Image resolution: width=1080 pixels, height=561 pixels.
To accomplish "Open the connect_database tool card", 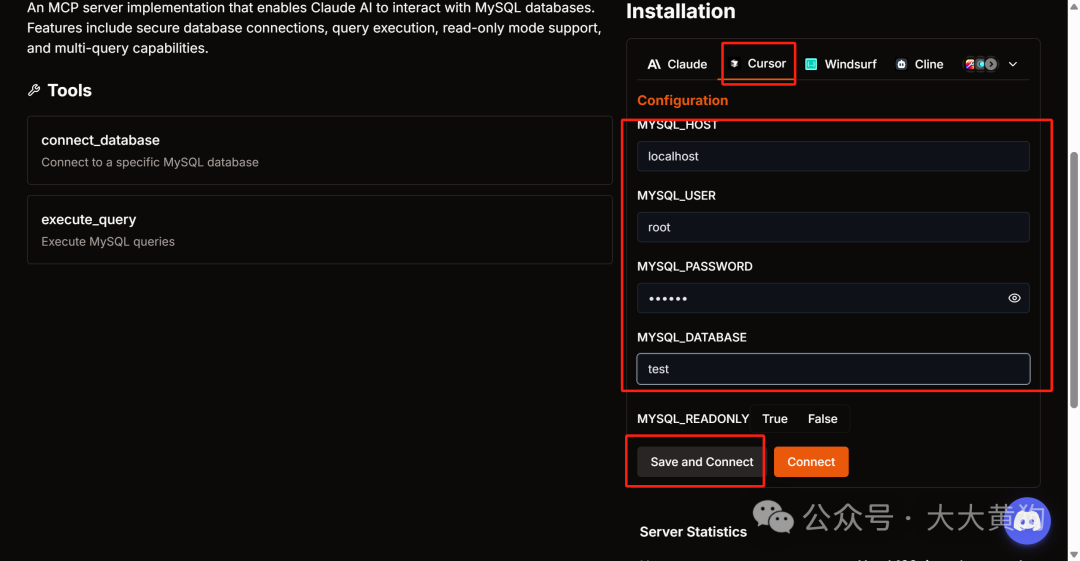I will coord(320,150).
